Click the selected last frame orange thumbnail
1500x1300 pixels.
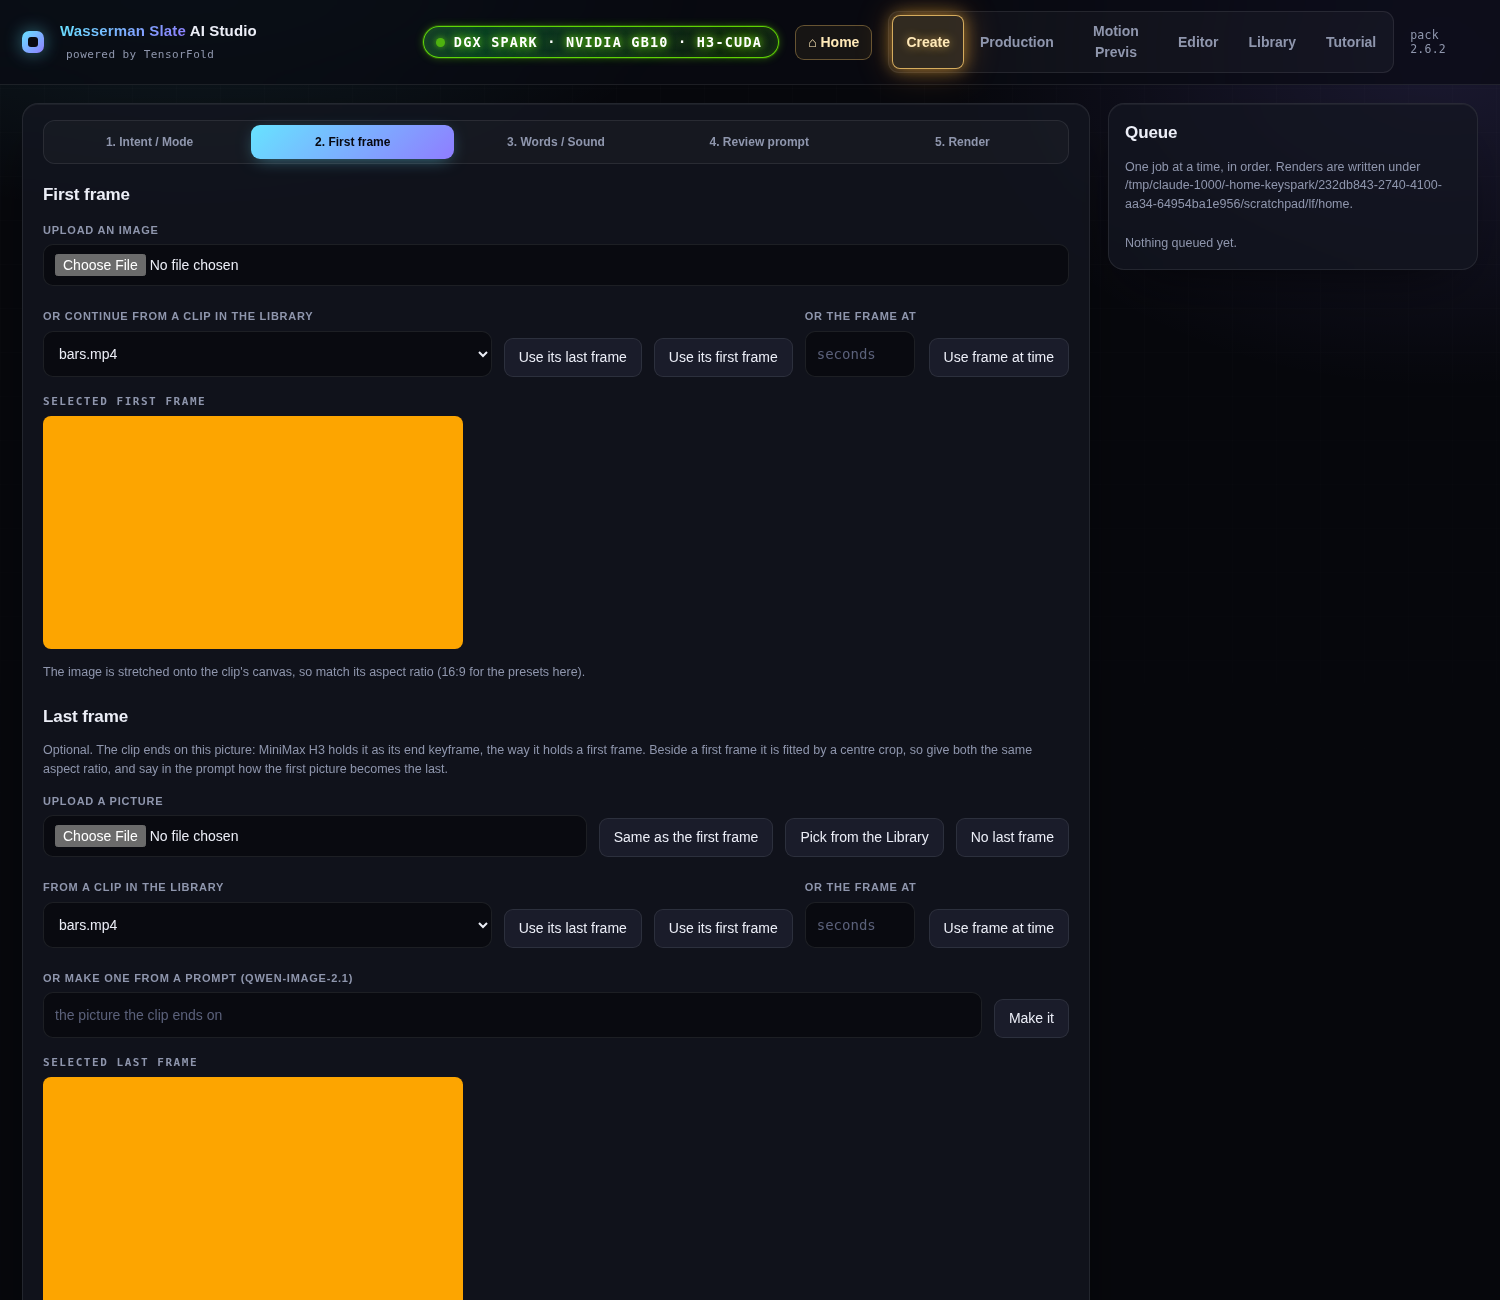tap(253, 1188)
